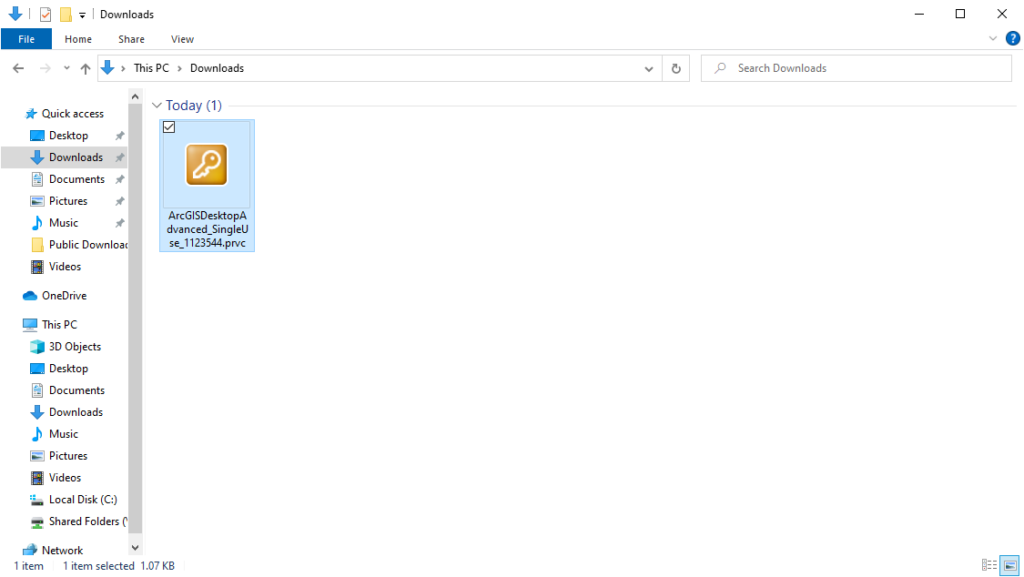This screenshot has width=1024, height=577.
Task: Click the New folder quick access icon
Action: click(x=65, y=14)
